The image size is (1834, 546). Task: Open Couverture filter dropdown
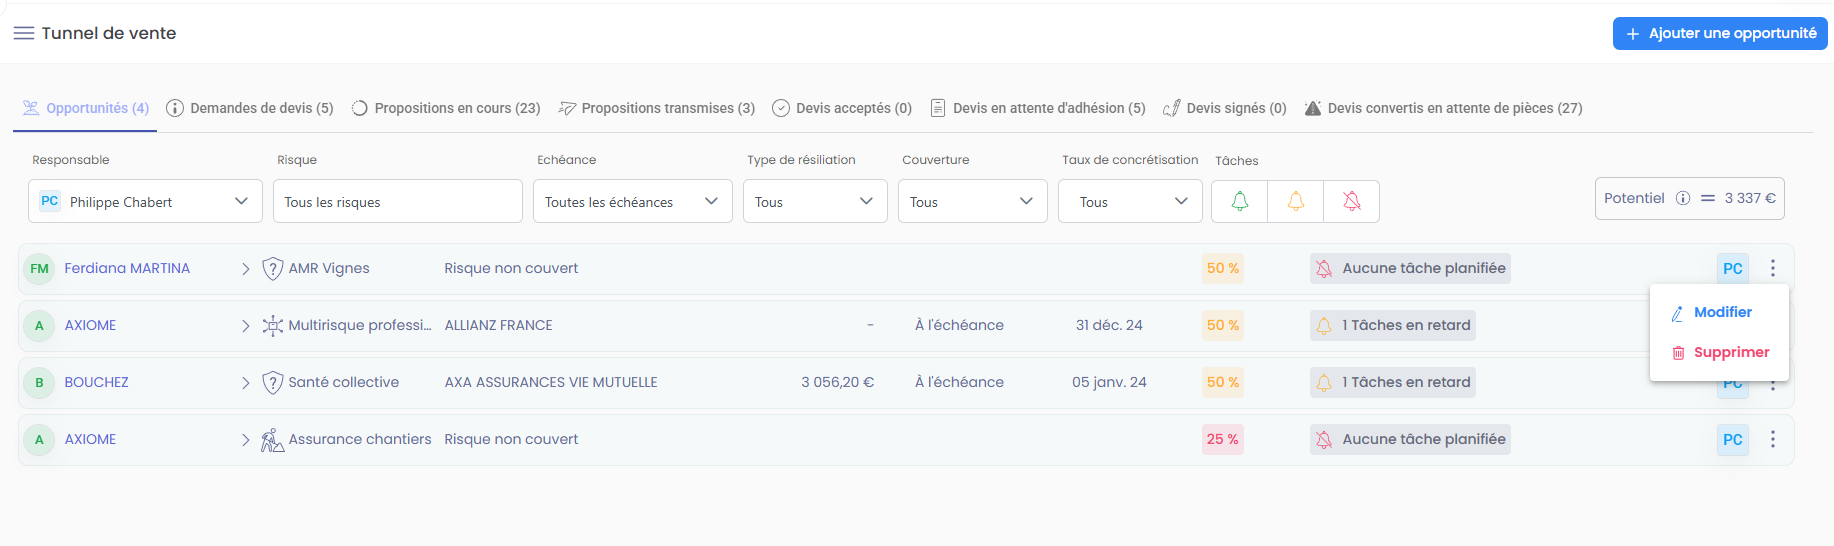pos(973,201)
